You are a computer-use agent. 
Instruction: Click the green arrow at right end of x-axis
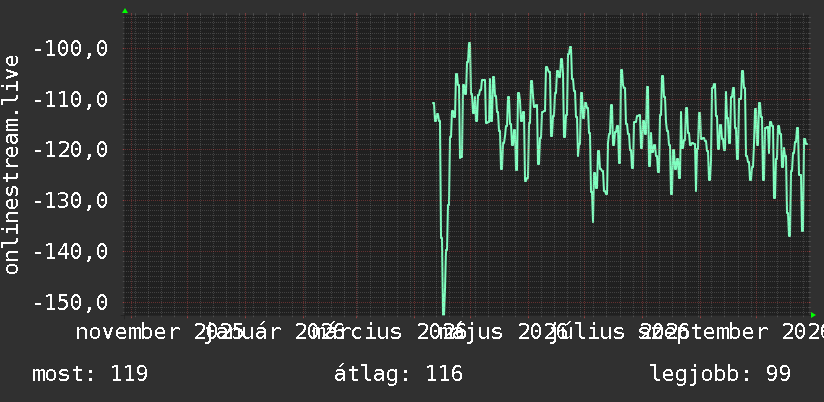click(813, 315)
